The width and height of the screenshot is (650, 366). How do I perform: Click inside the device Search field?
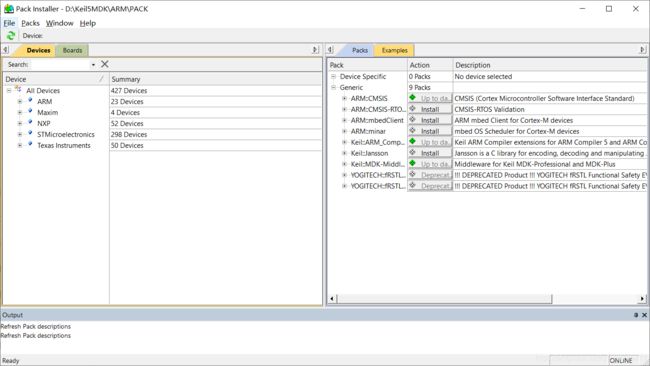click(61, 65)
